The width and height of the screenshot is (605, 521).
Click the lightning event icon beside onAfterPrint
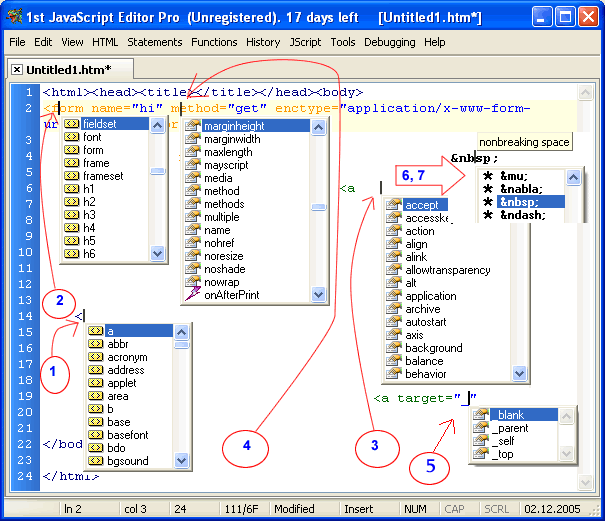[x=193, y=294]
